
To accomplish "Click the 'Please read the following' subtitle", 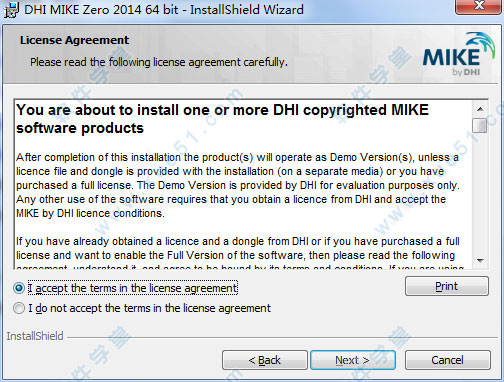I will pos(159,62).
